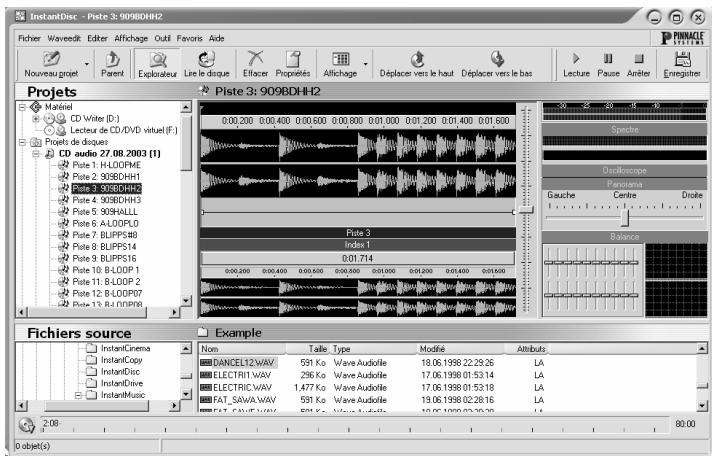This screenshot has width=712, height=456.
Task: Open the Nouveau projet dropdown arrow
Action: click(x=87, y=64)
